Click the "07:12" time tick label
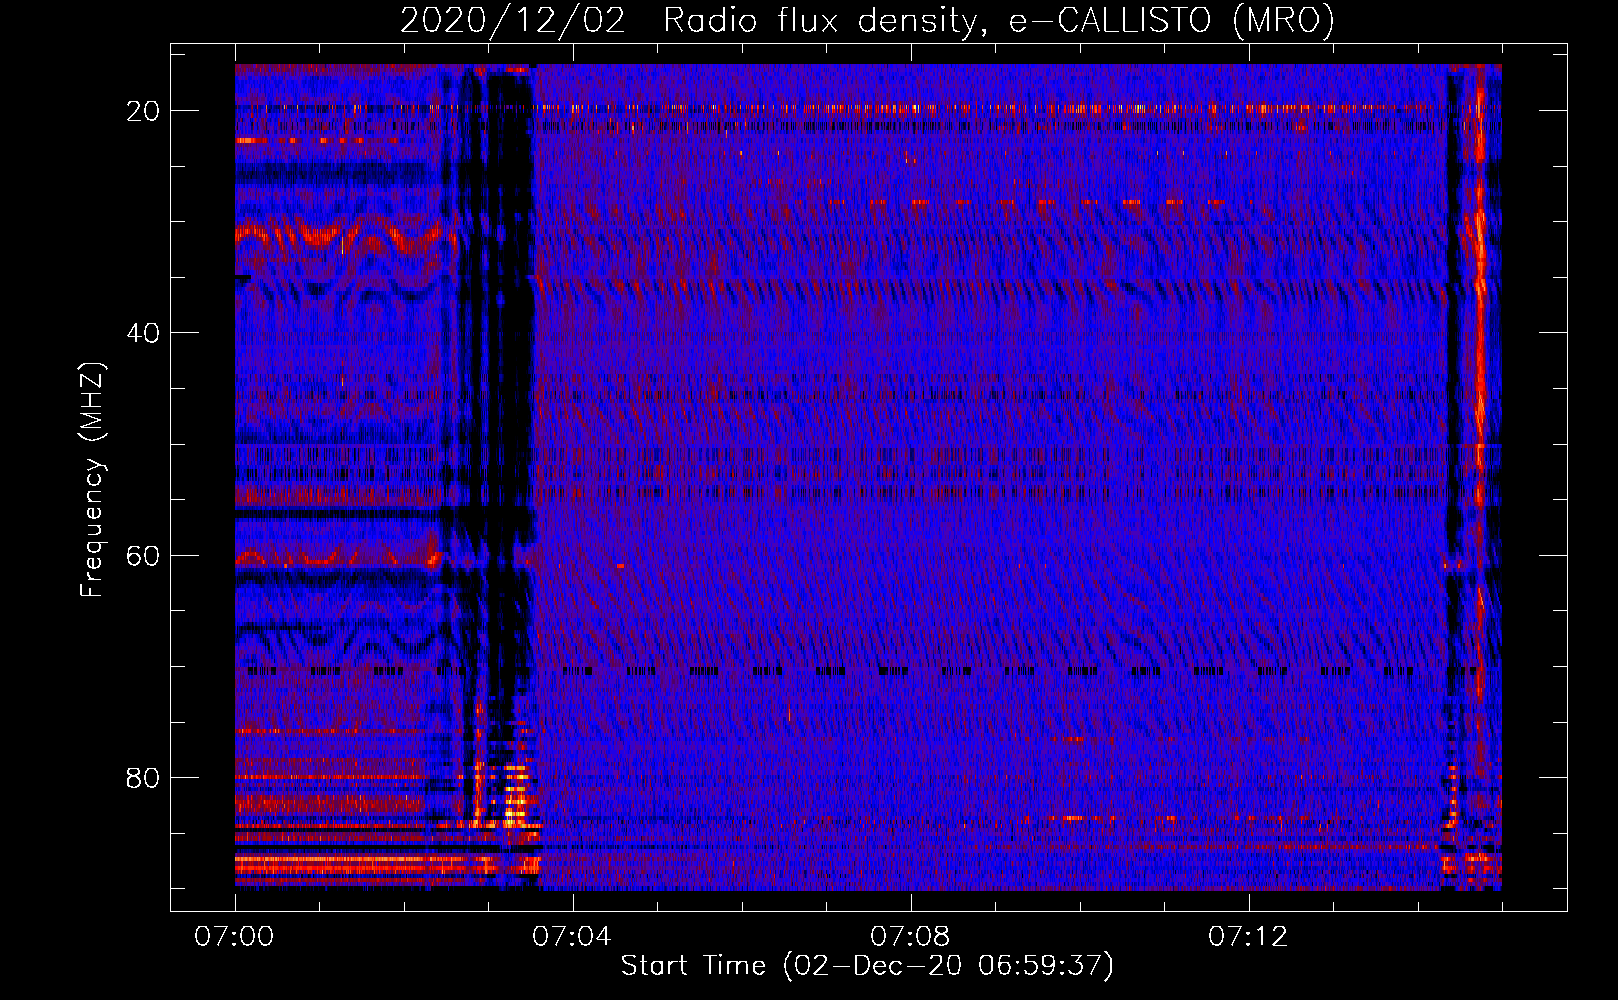1618x1000 pixels. [1248, 936]
